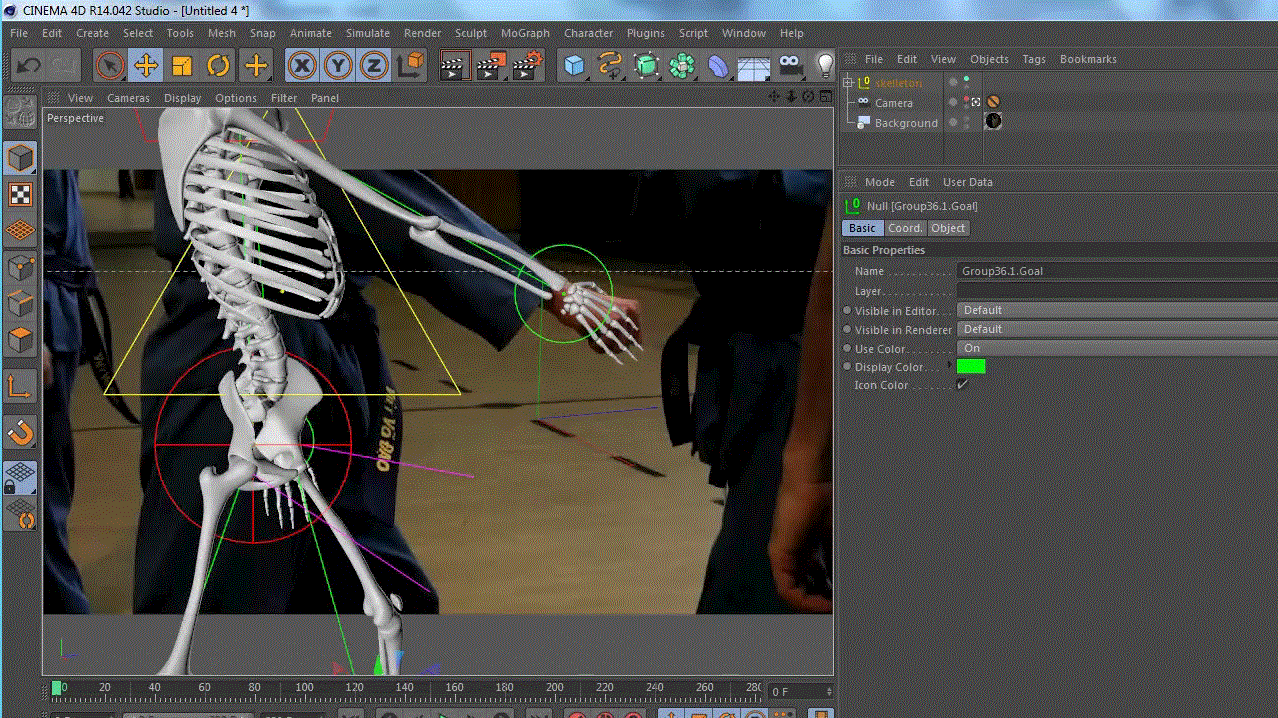Click Render to Picture Viewer icon
This screenshot has height=718, width=1278.
pyautogui.click(x=491, y=66)
